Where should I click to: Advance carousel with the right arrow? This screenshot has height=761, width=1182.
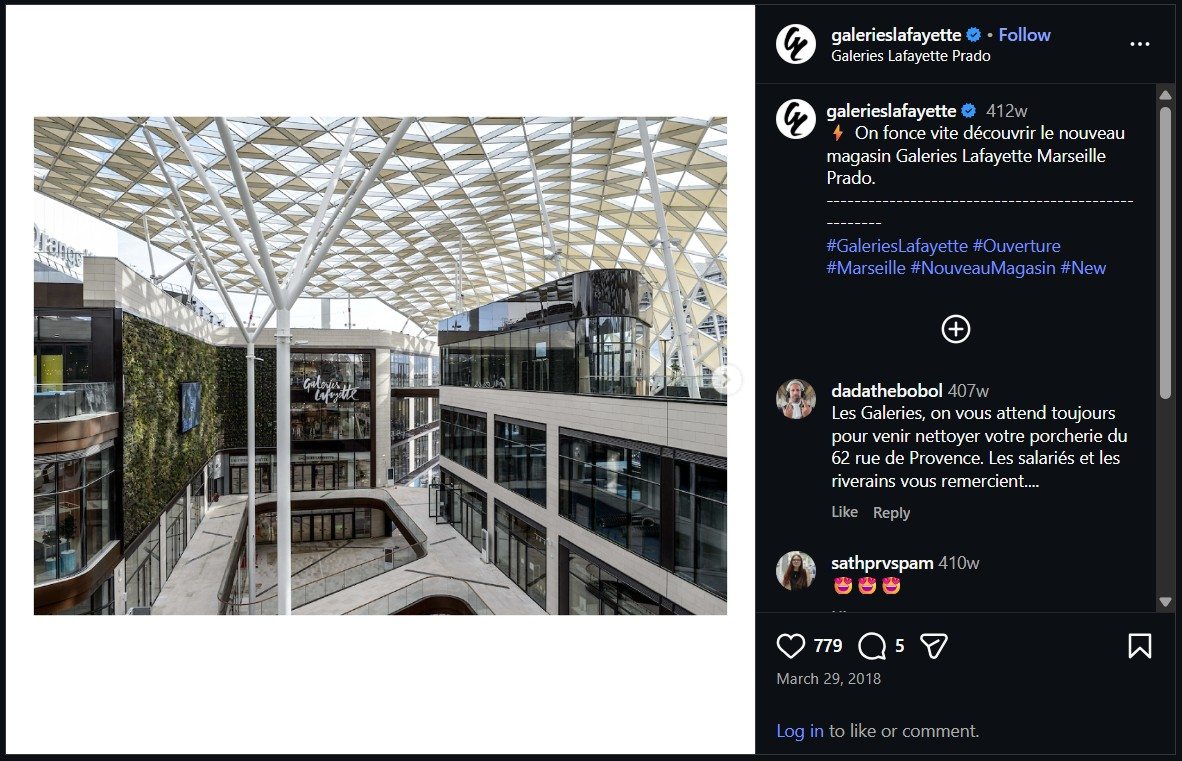(x=728, y=378)
